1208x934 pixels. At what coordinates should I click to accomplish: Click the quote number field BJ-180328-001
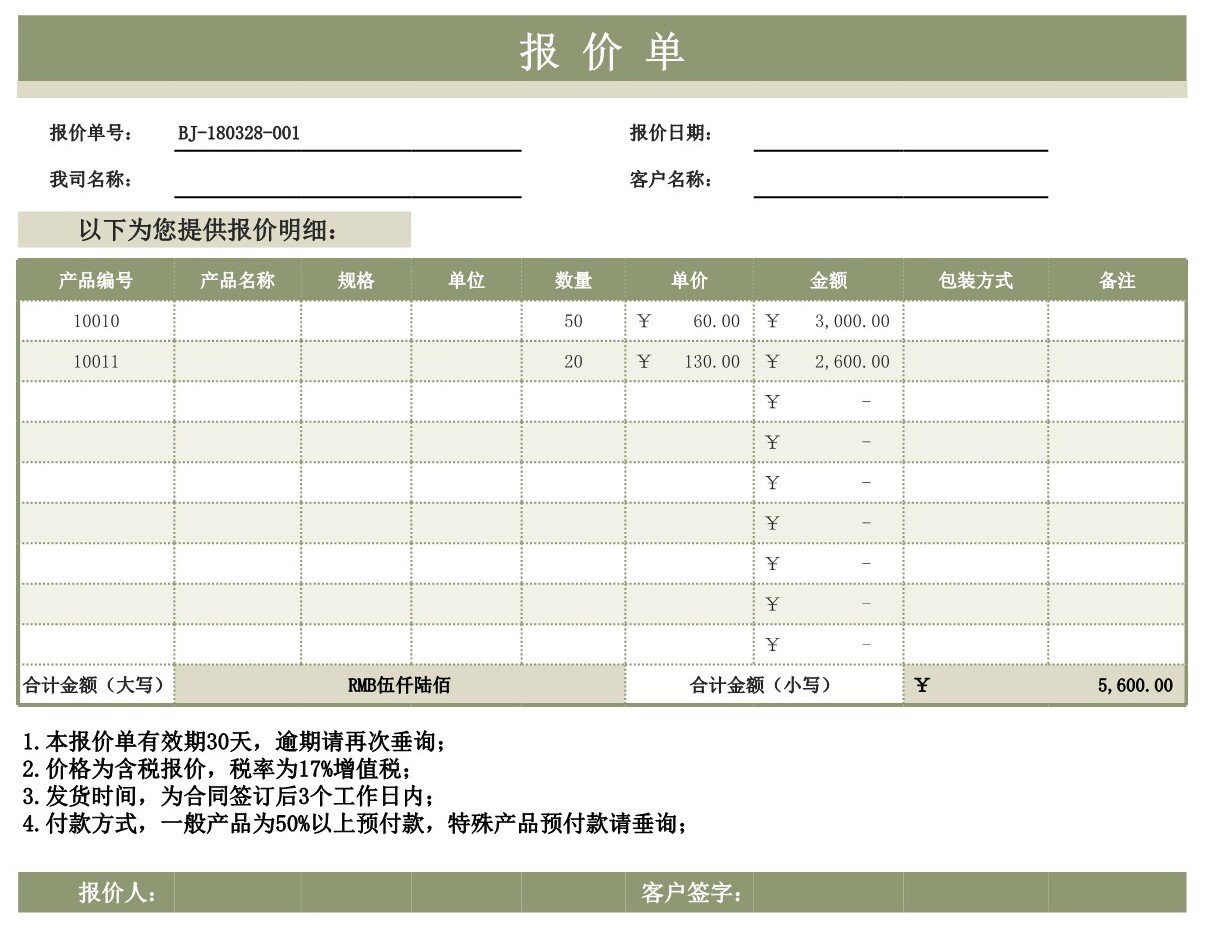pyautogui.click(x=347, y=134)
